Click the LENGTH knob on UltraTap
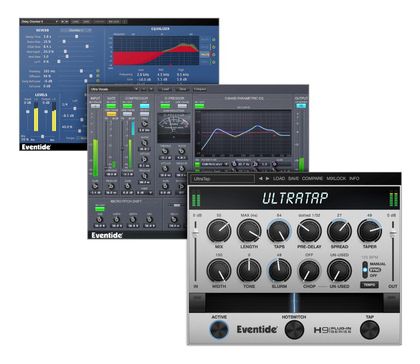This screenshot has width=420, height=364. pyautogui.click(x=249, y=231)
